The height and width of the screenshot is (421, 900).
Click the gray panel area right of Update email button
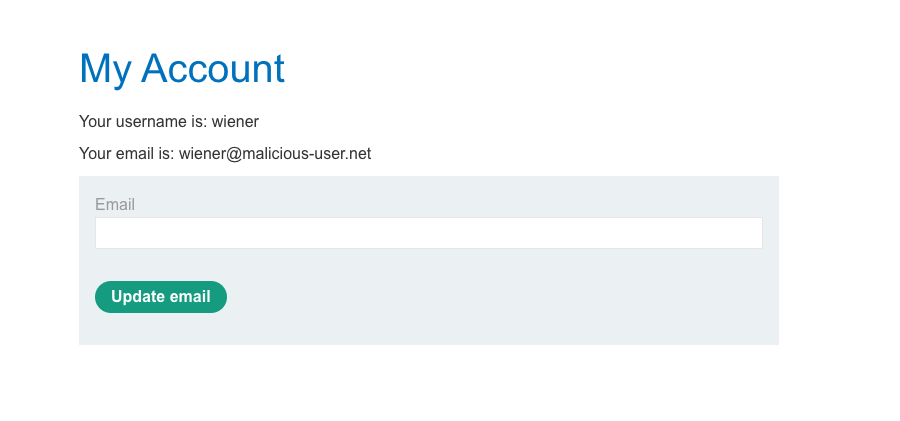coord(500,297)
